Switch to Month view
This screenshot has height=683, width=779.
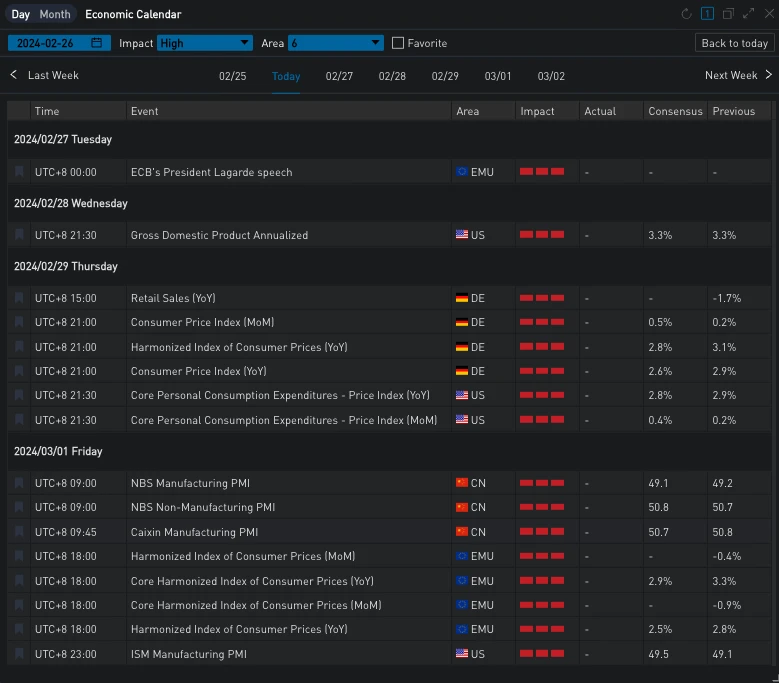click(55, 14)
